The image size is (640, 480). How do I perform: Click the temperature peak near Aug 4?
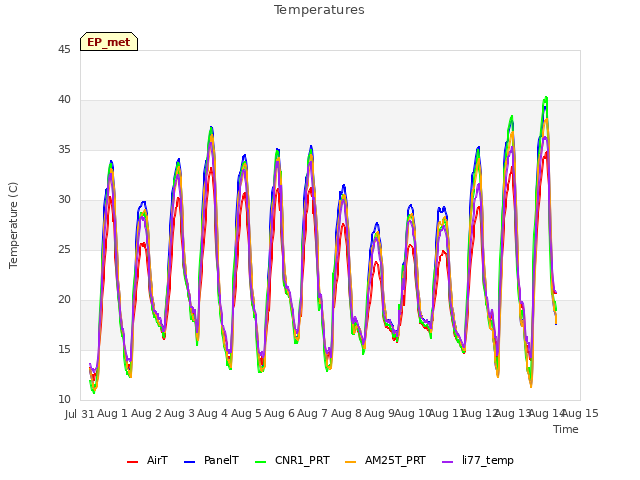(211, 128)
